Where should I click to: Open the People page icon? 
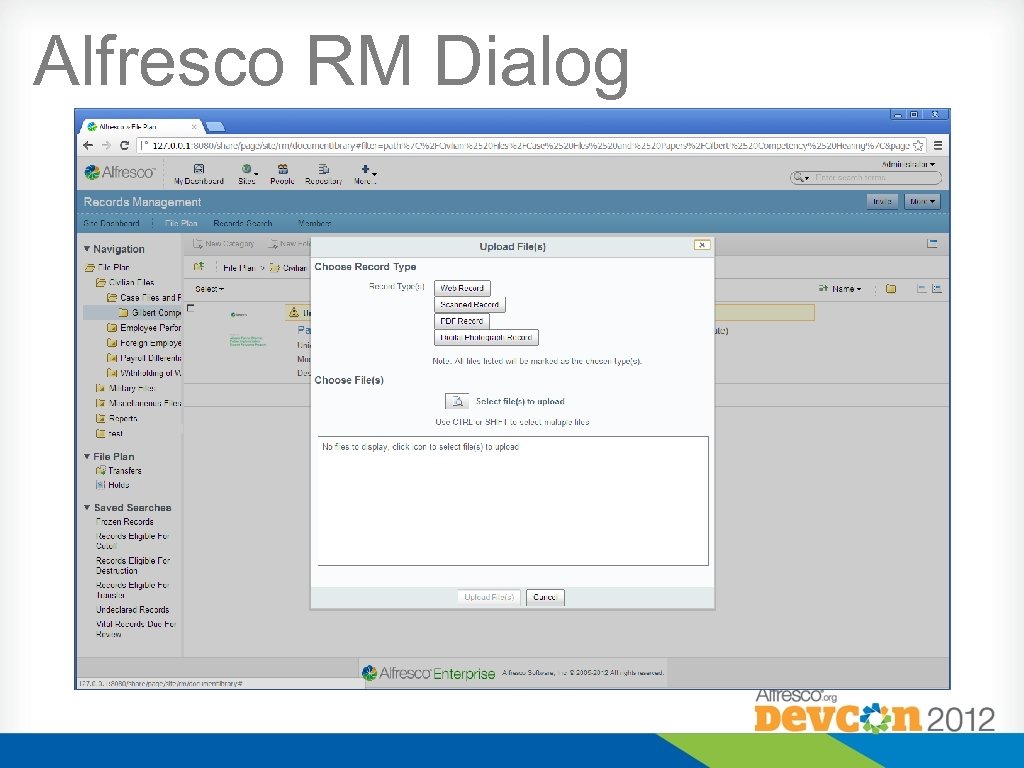pos(282,174)
